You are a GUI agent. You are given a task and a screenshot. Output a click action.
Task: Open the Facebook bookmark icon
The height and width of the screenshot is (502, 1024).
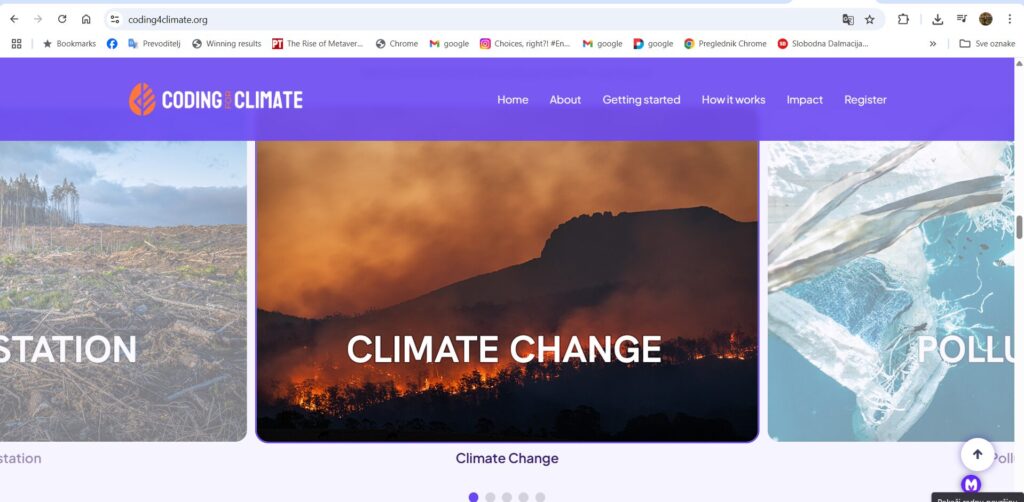point(112,44)
